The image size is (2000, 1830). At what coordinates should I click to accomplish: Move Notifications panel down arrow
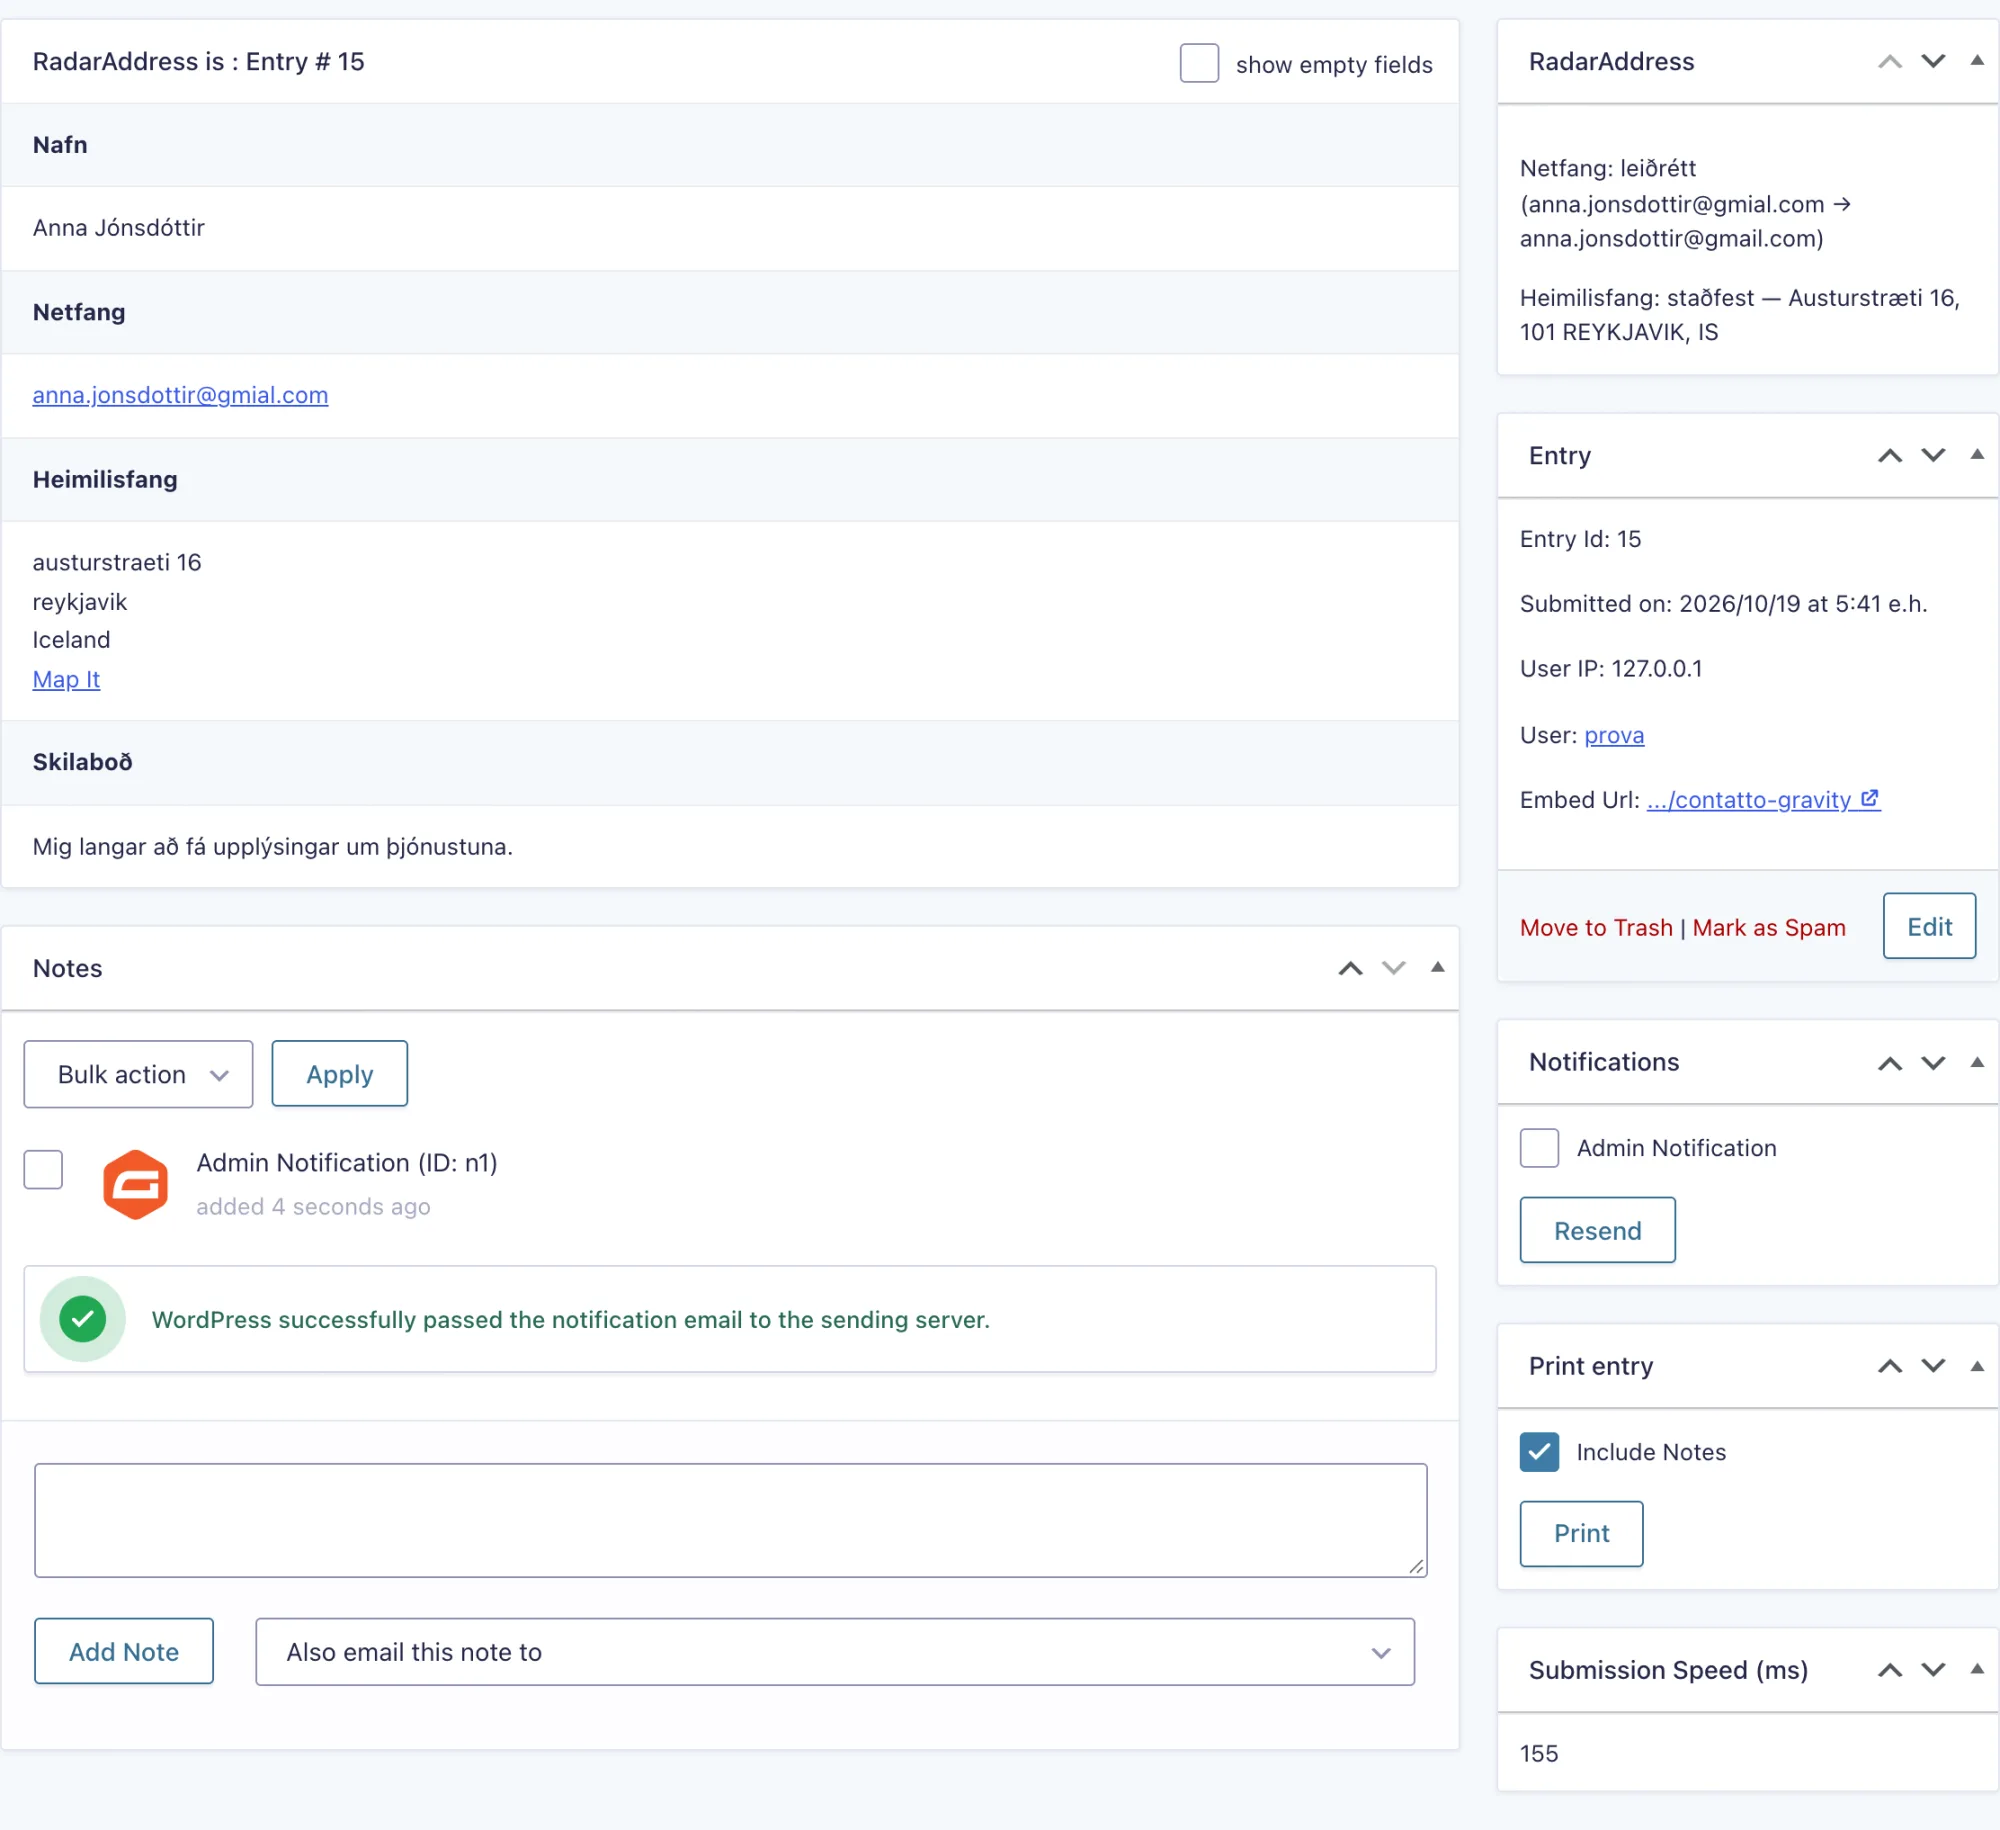1933,1063
